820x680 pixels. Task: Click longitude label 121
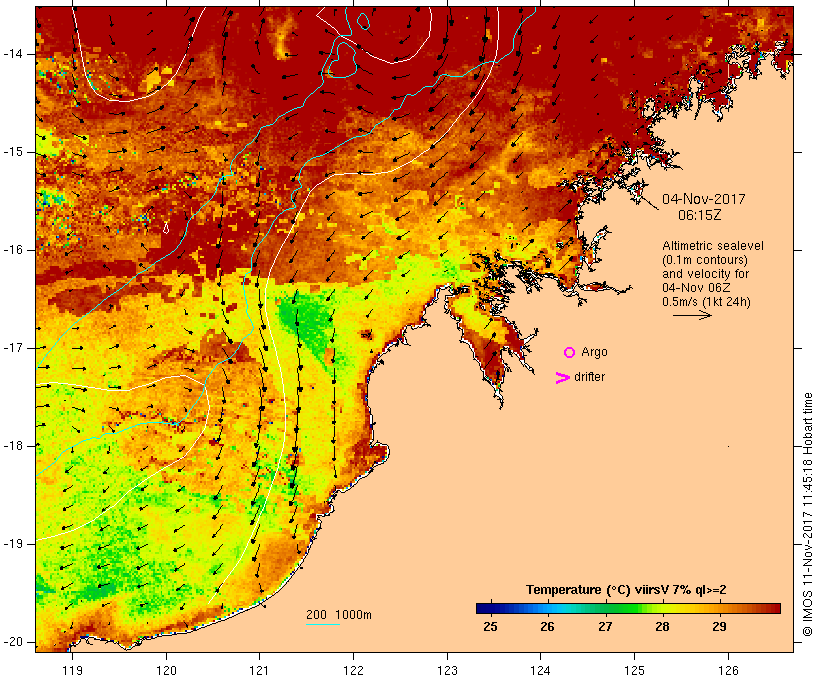[259, 670]
